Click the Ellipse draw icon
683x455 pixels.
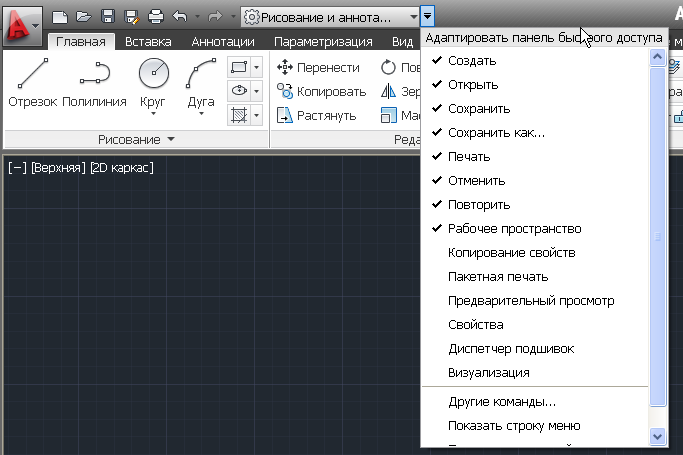[239, 91]
